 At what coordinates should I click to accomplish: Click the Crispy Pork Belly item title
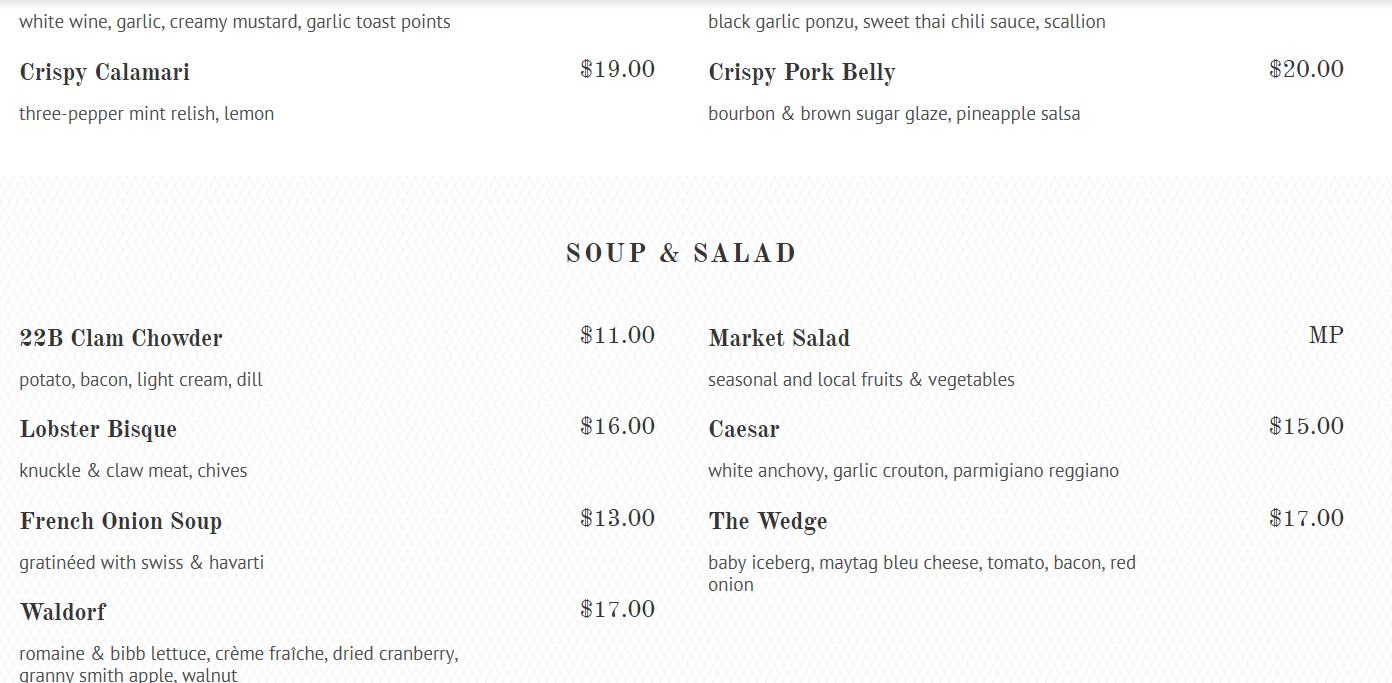click(x=801, y=72)
